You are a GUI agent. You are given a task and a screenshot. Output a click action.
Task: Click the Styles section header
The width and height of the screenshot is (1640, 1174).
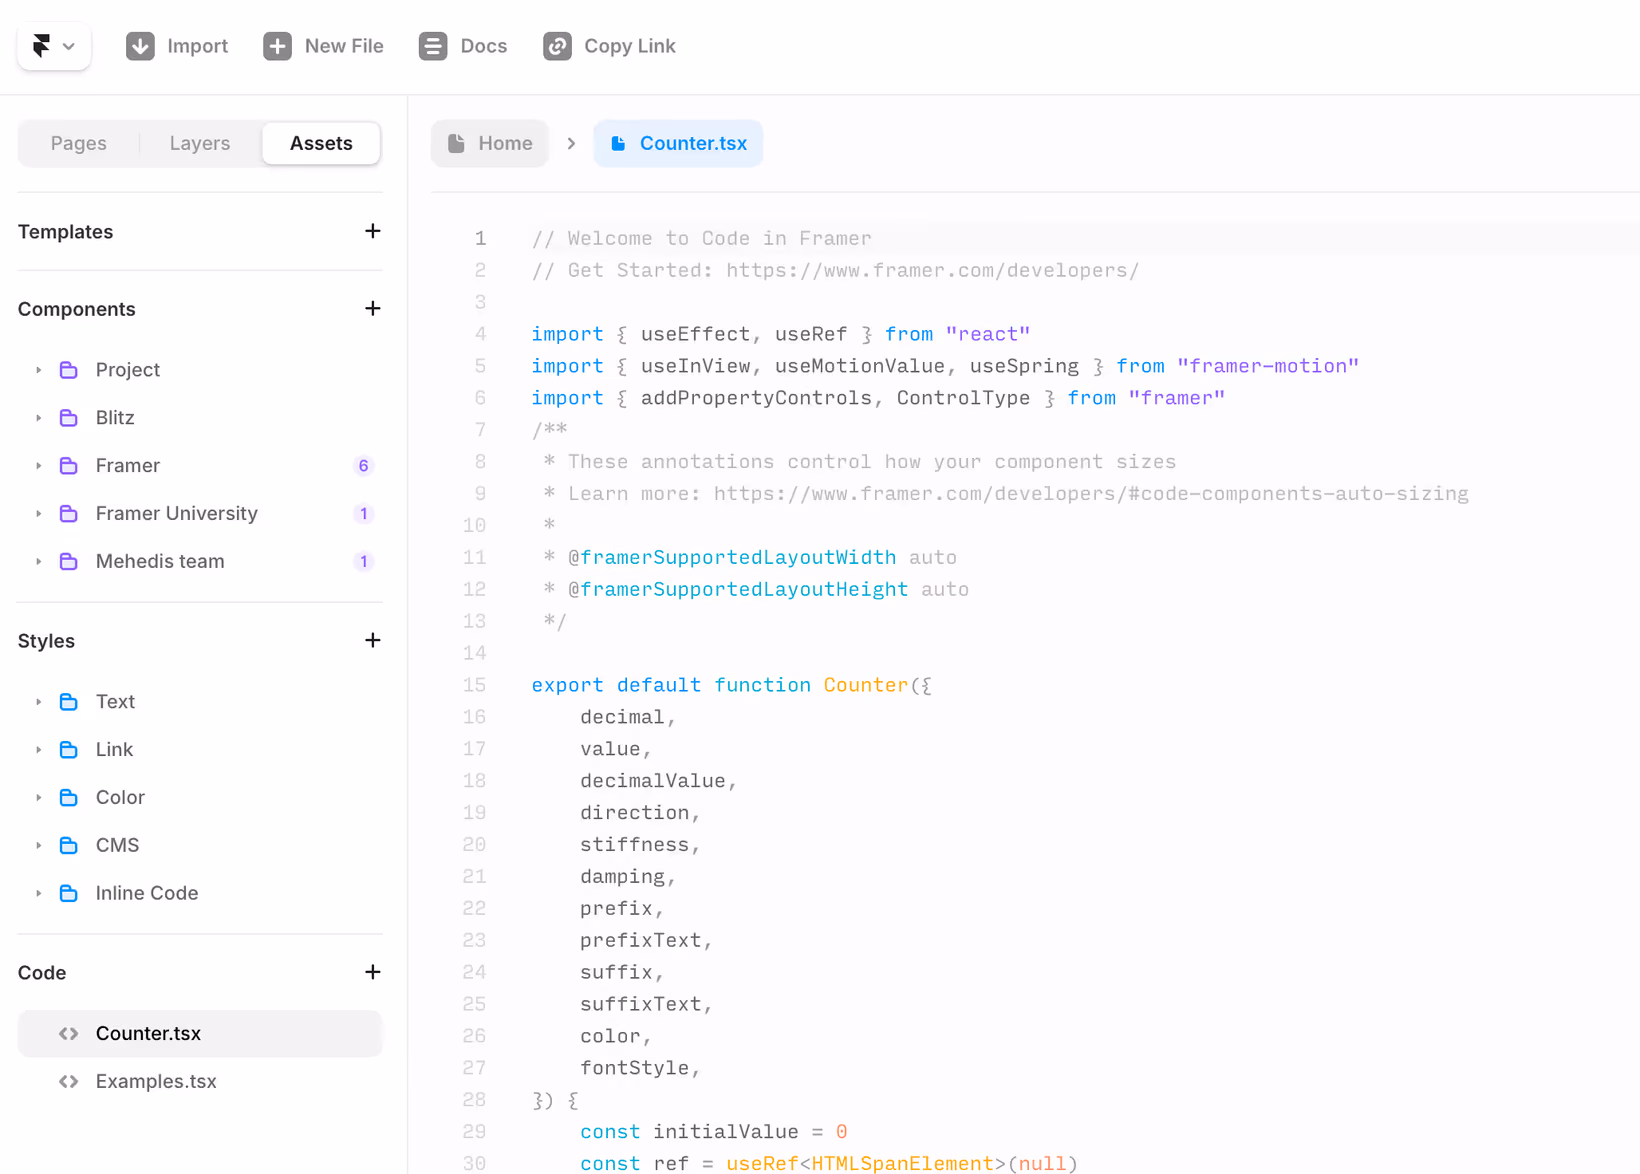[46, 641]
